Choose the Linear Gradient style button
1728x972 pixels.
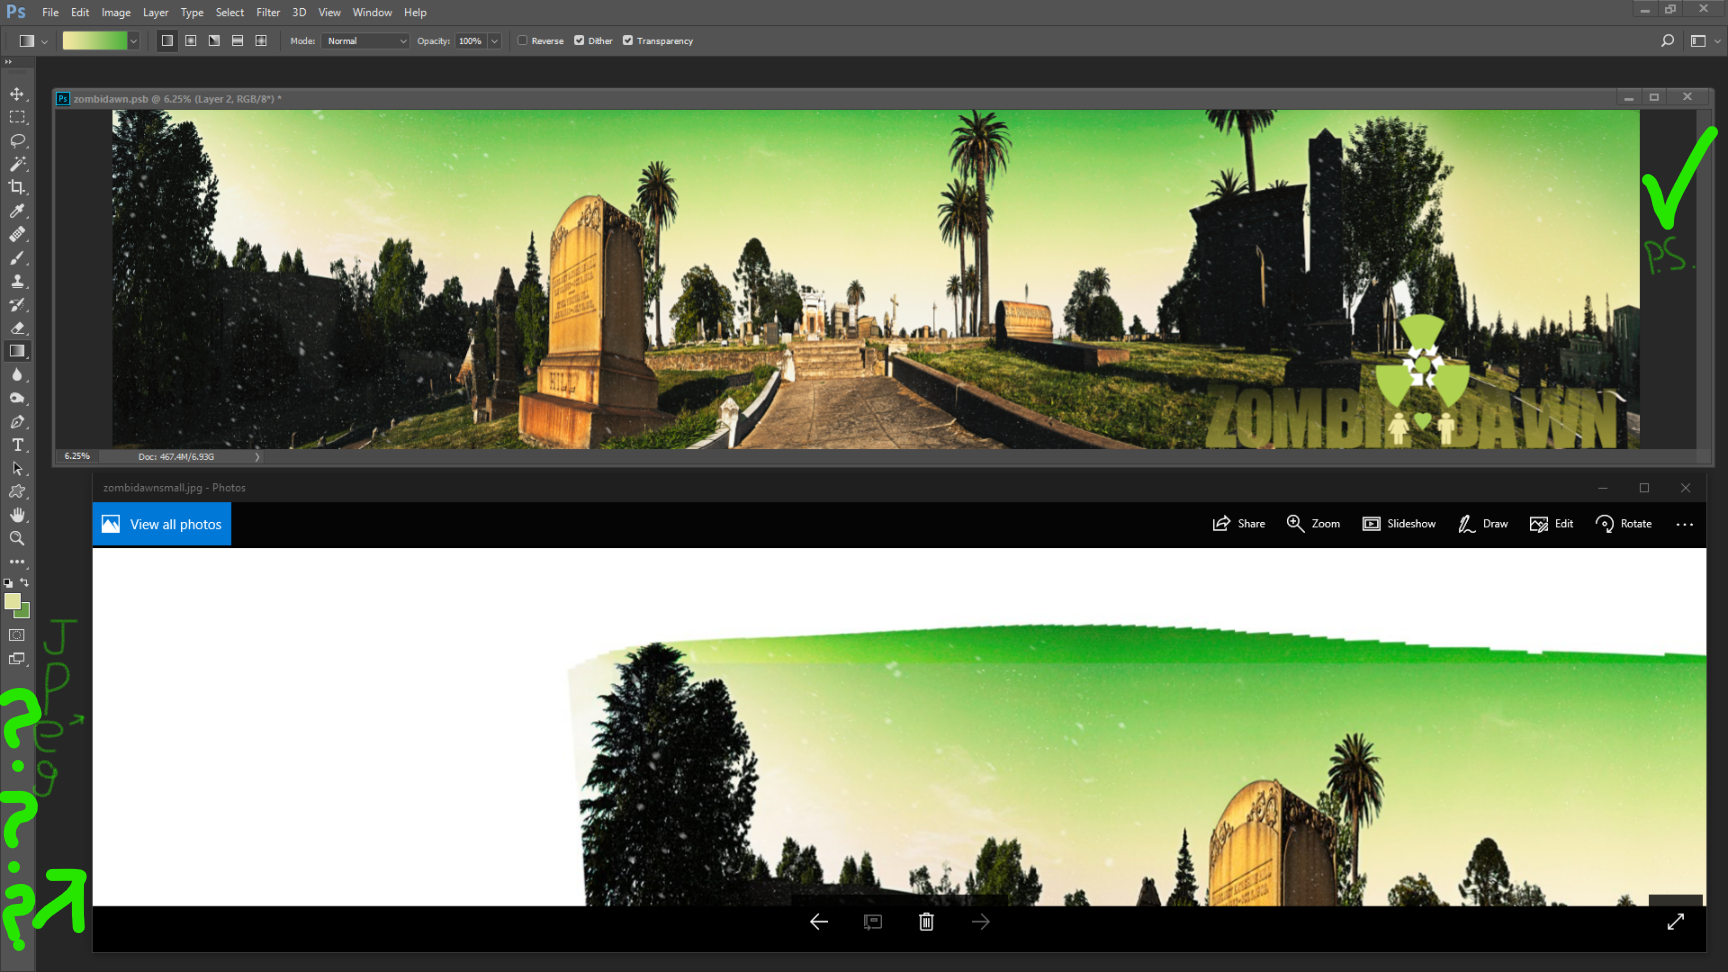[x=167, y=41]
